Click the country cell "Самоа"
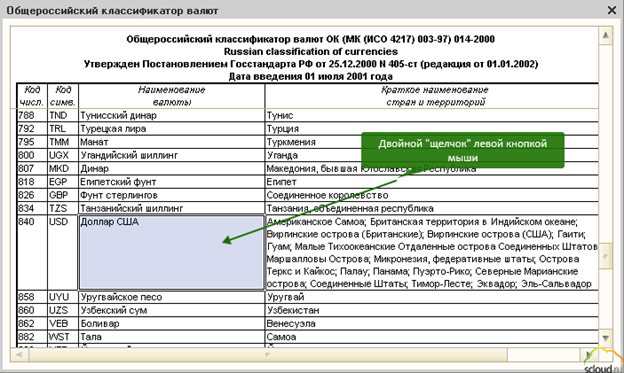 [432, 337]
